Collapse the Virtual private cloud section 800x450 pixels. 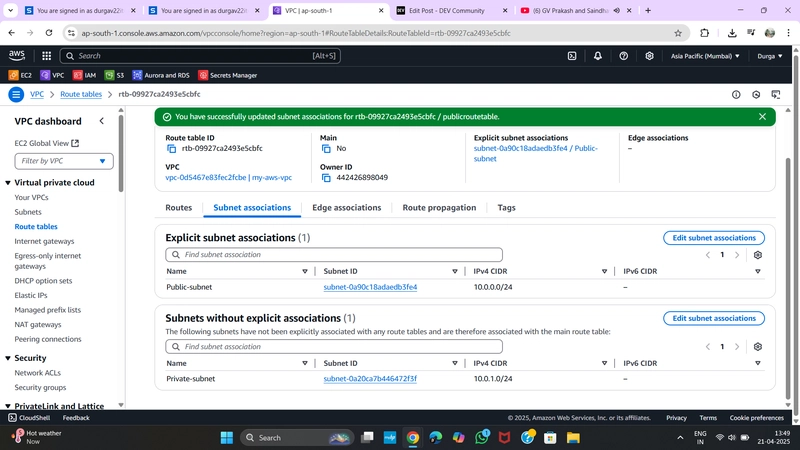(8, 183)
